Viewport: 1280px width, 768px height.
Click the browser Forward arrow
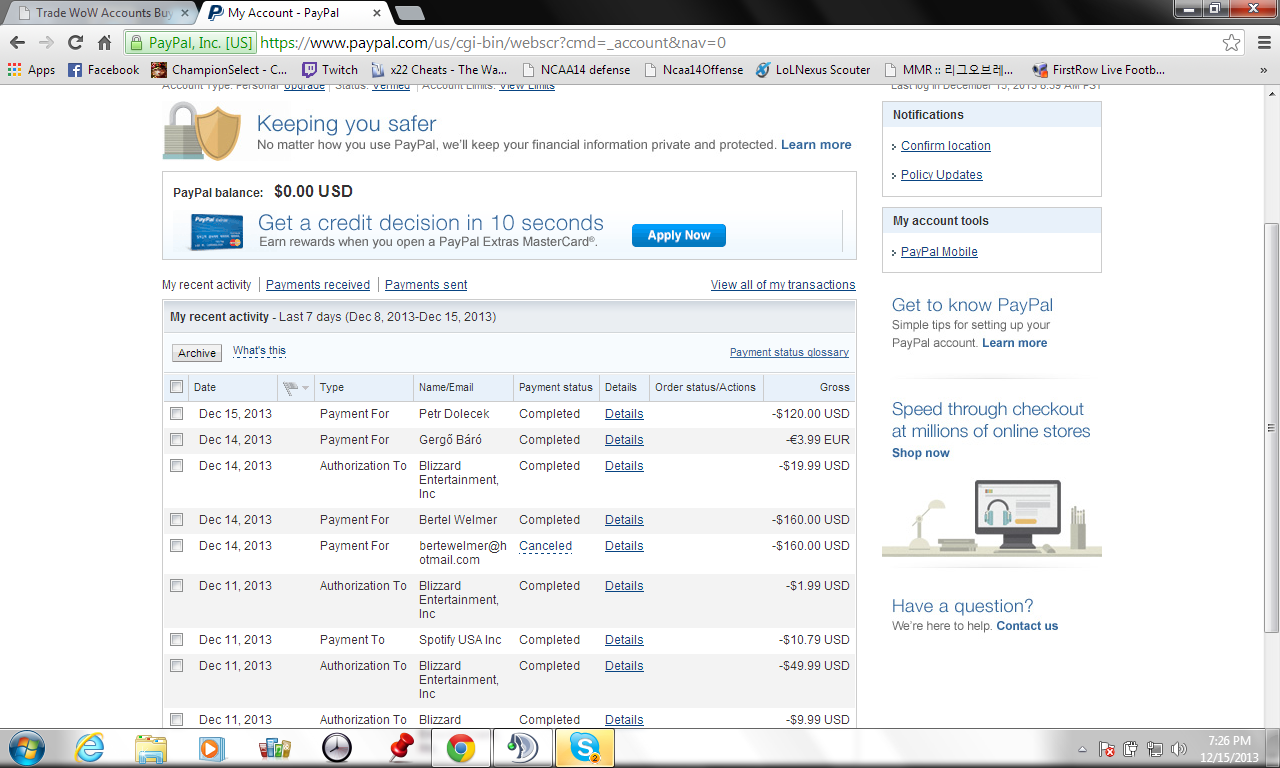point(46,43)
